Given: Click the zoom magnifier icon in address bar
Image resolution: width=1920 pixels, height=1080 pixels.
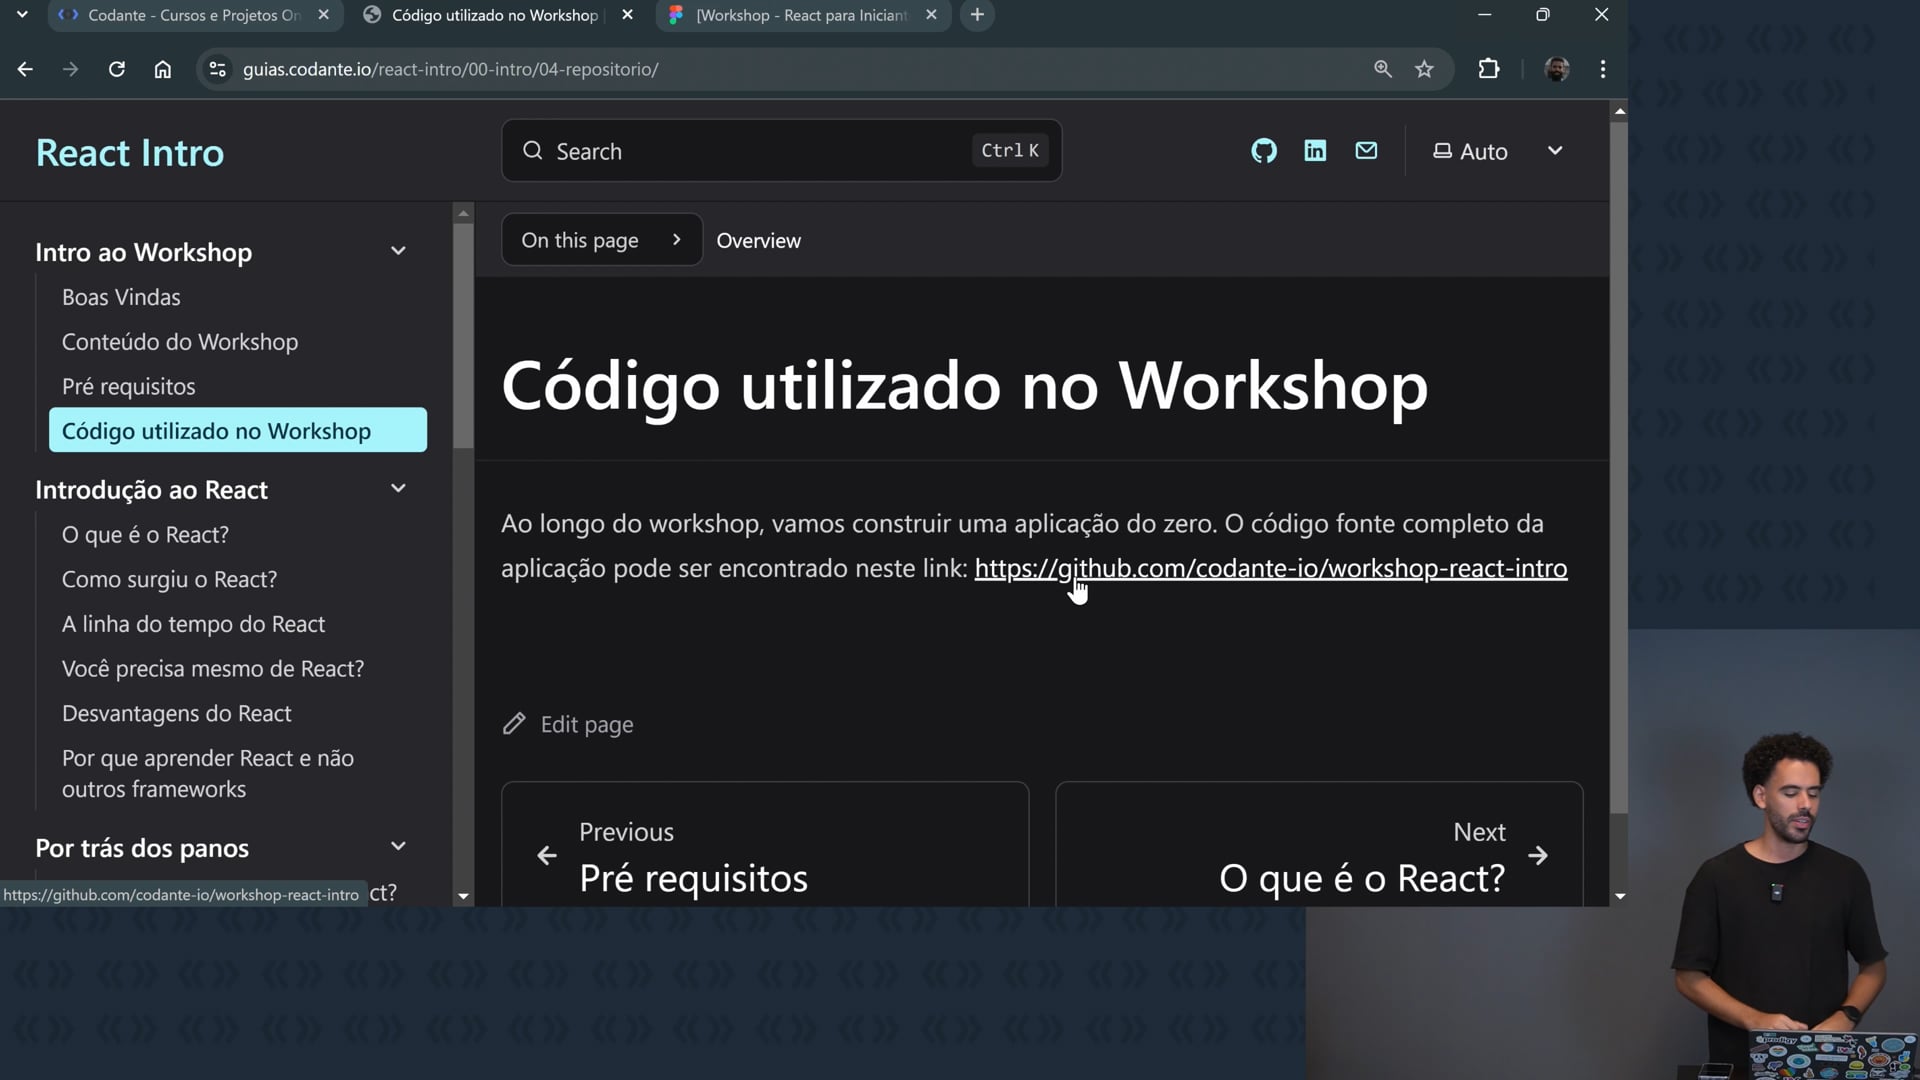Looking at the screenshot, I should pyautogui.click(x=1383, y=69).
